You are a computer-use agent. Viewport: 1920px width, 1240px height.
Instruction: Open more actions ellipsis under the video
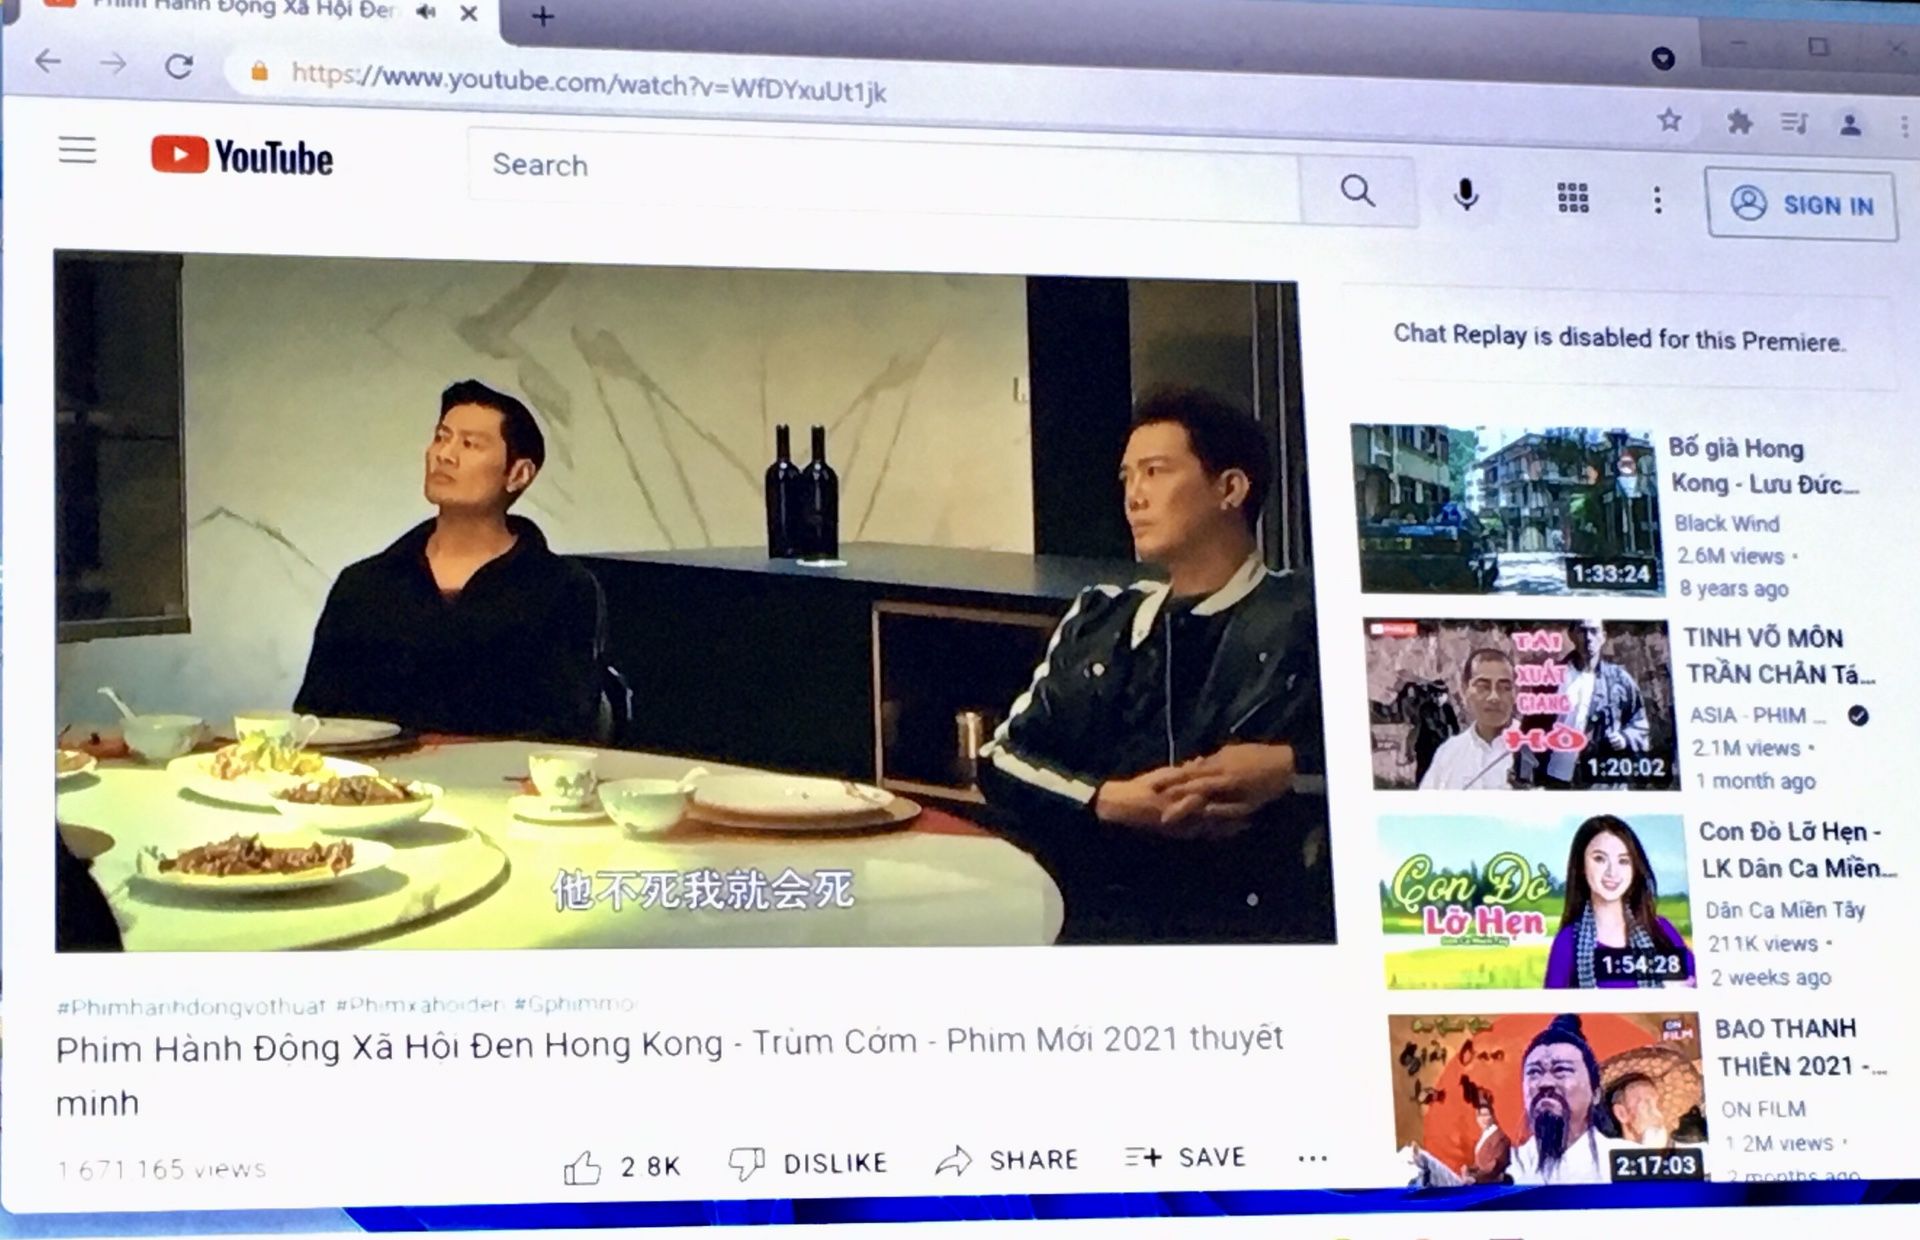[x=1312, y=1158]
